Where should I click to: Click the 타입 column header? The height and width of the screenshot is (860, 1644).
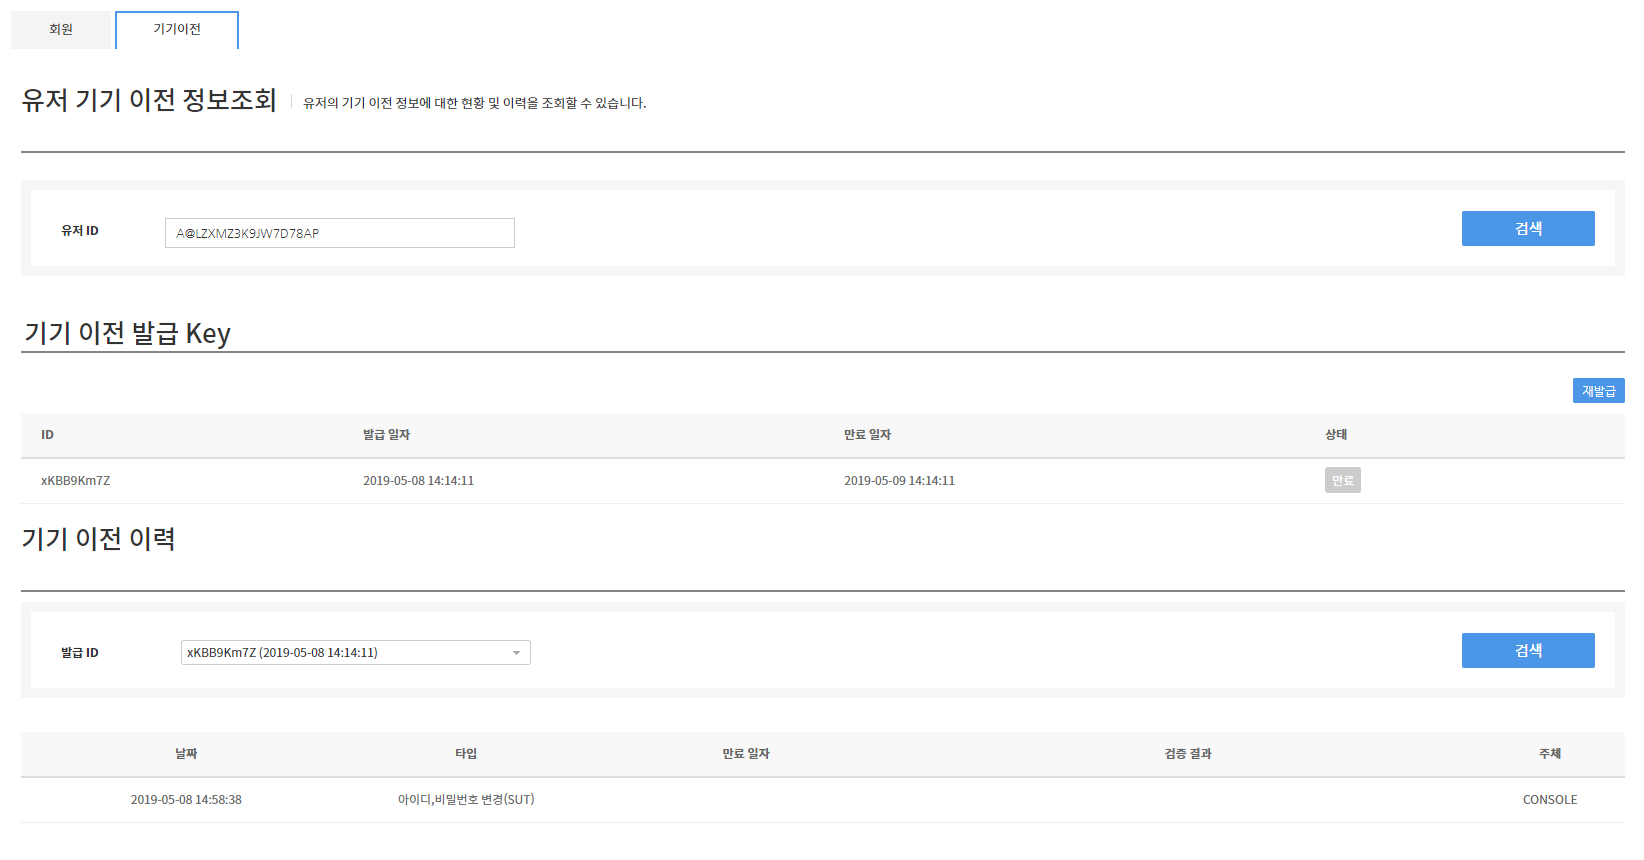[466, 754]
